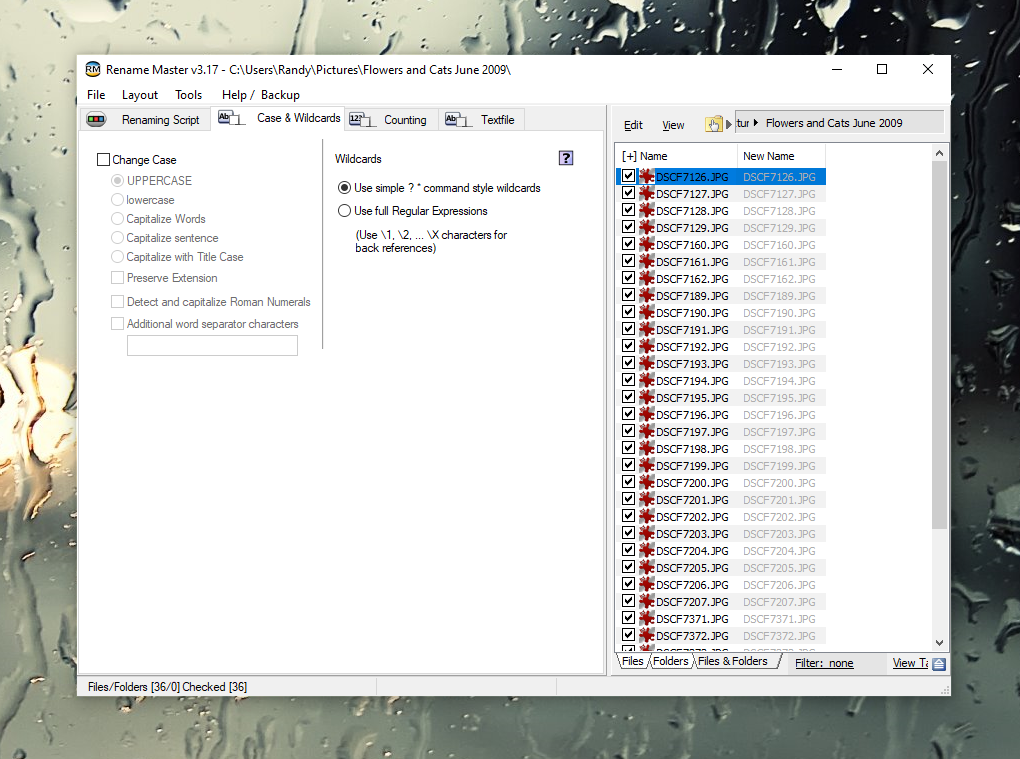Viewport: 1020px width, 759px height.
Task: Uncheck the DSCF7127.JPG file checkbox
Action: point(628,193)
